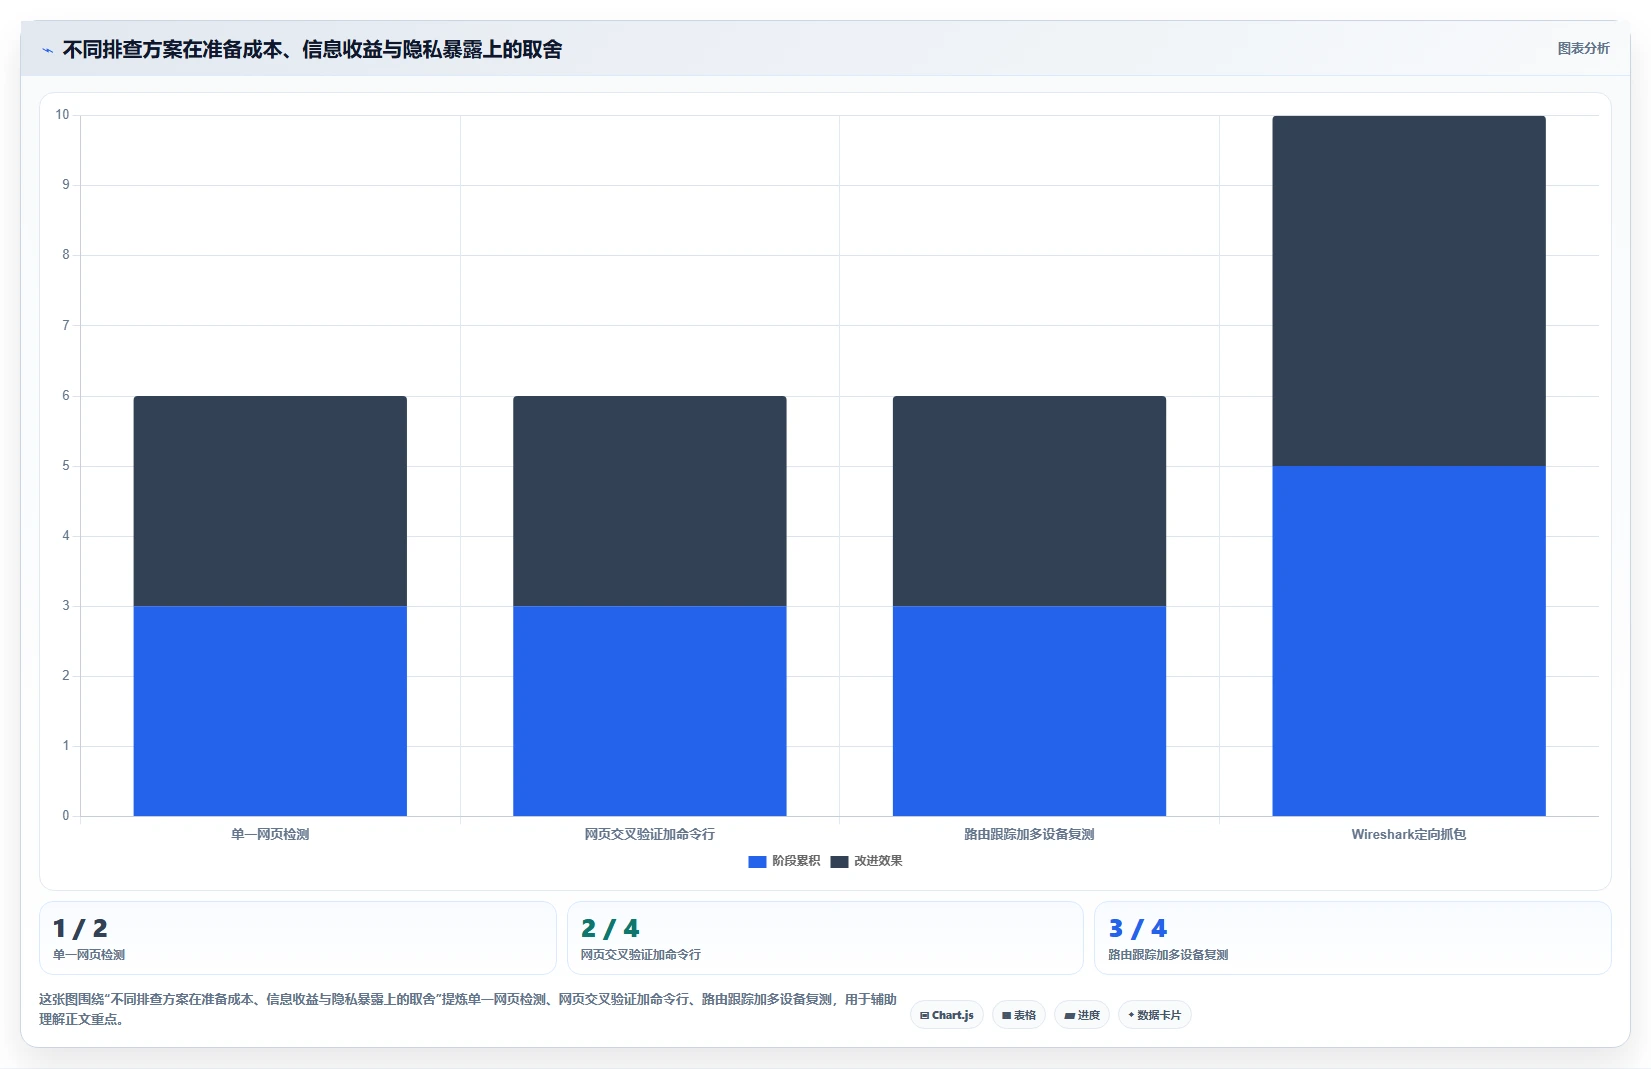Viewport: 1651px width, 1069px height.
Task: Click the y-axis value 10
Action: [x=63, y=115]
